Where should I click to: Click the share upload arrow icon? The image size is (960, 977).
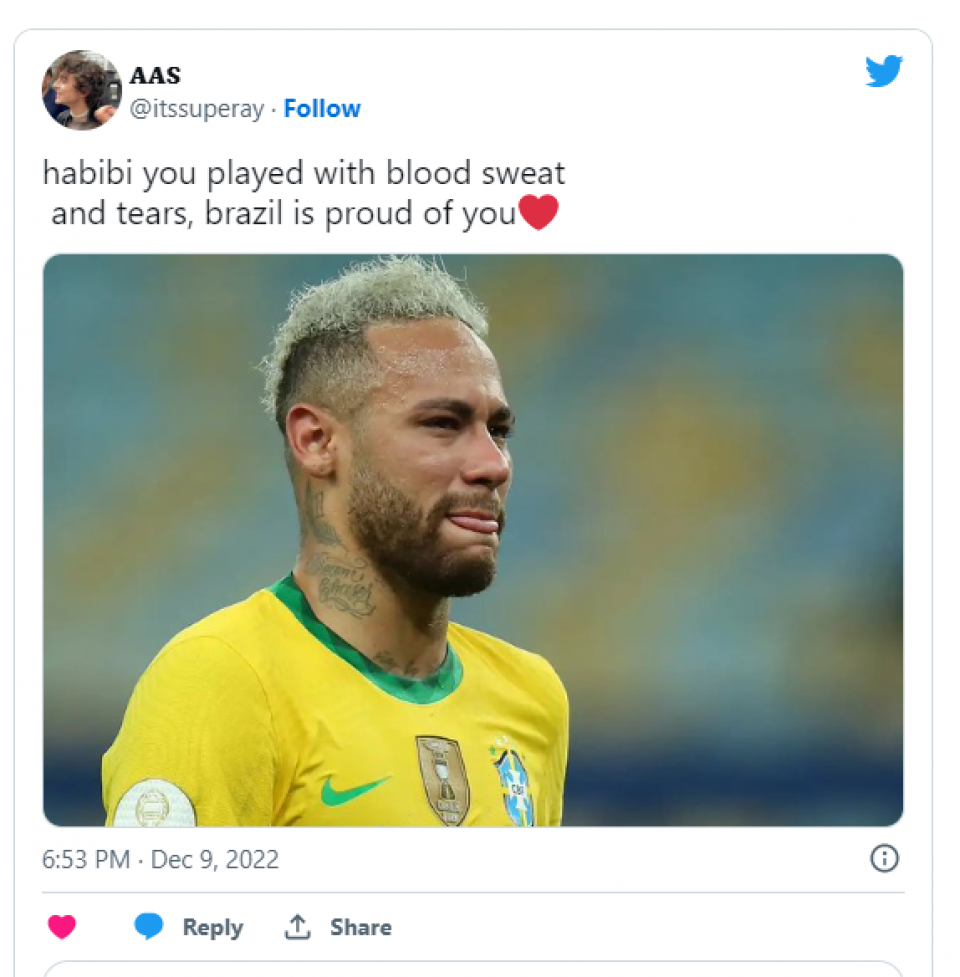coord(297,927)
